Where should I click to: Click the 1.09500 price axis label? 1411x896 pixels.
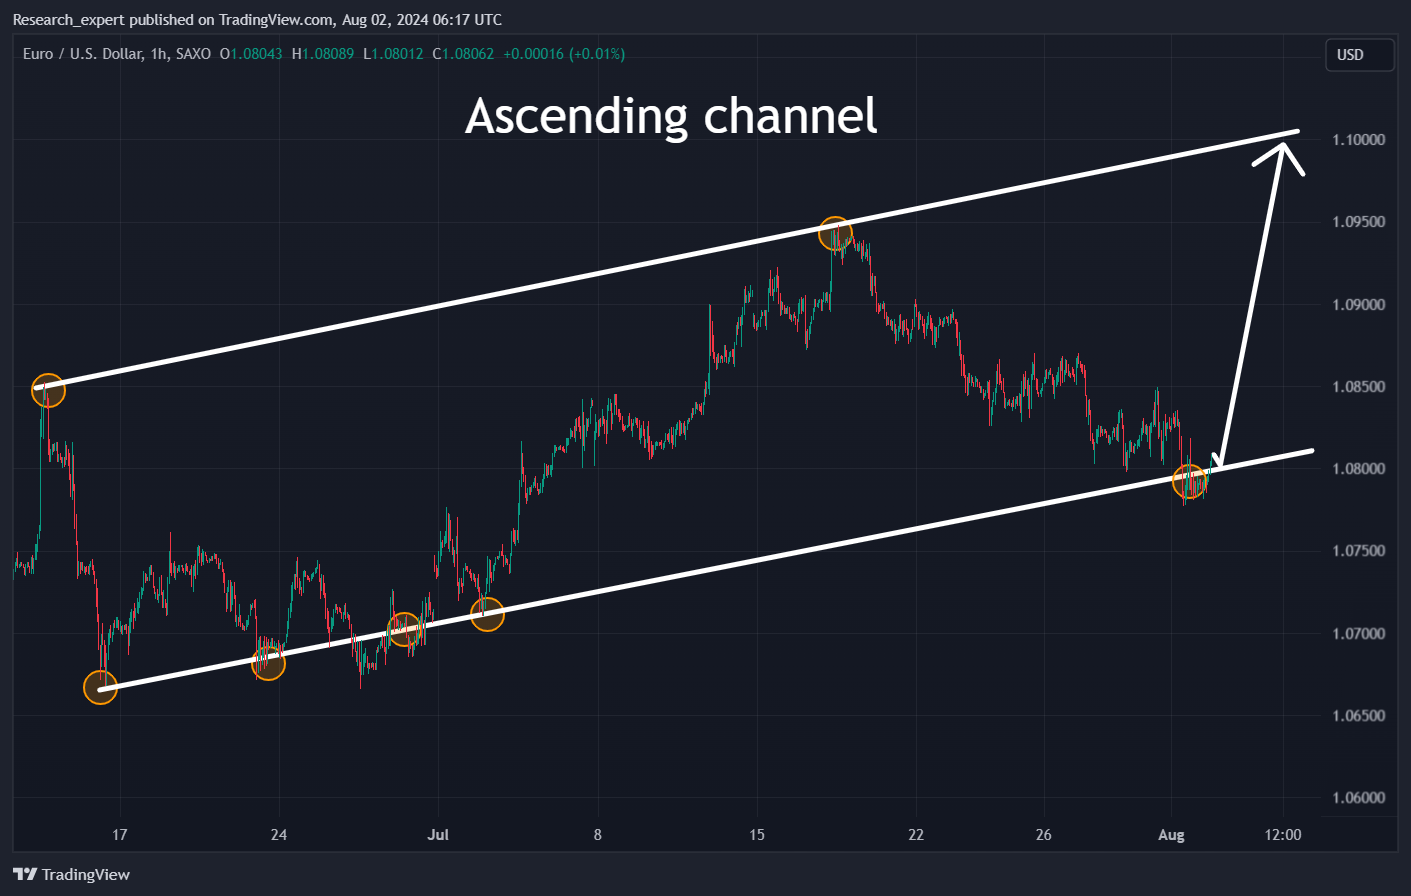(1359, 222)
